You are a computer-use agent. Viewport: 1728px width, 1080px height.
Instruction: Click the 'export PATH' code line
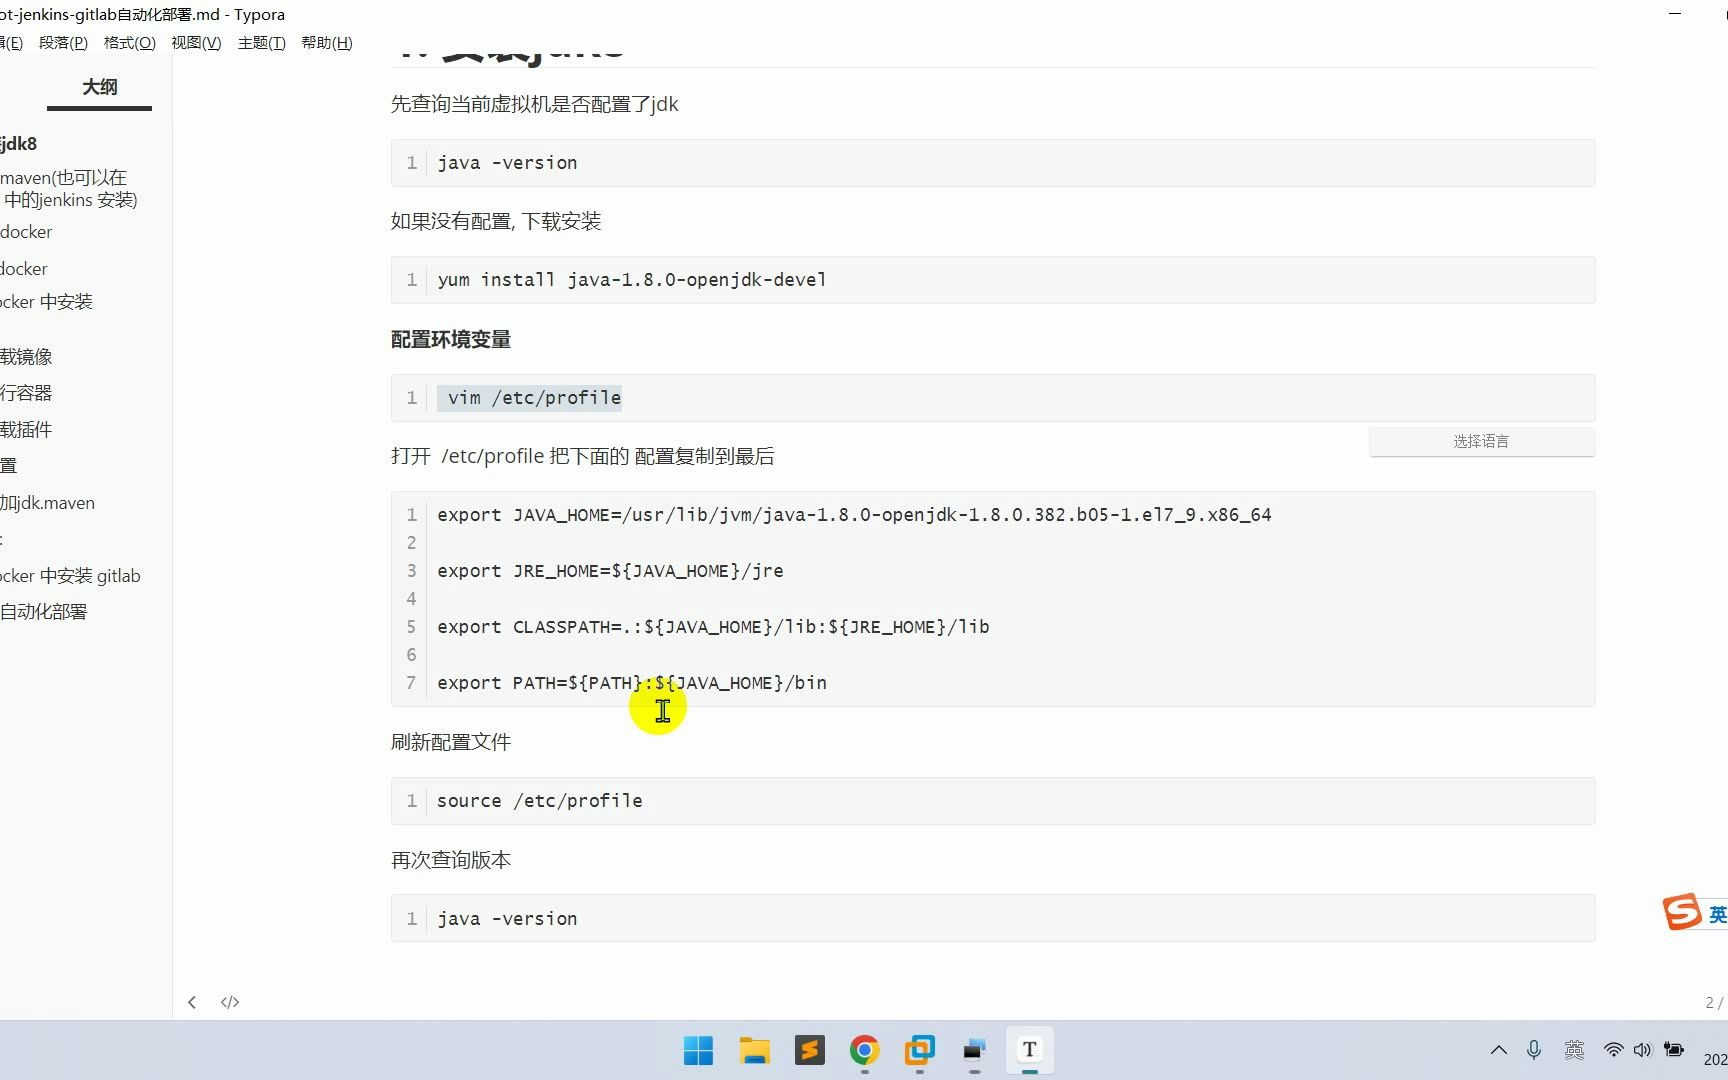click(632, 683)
